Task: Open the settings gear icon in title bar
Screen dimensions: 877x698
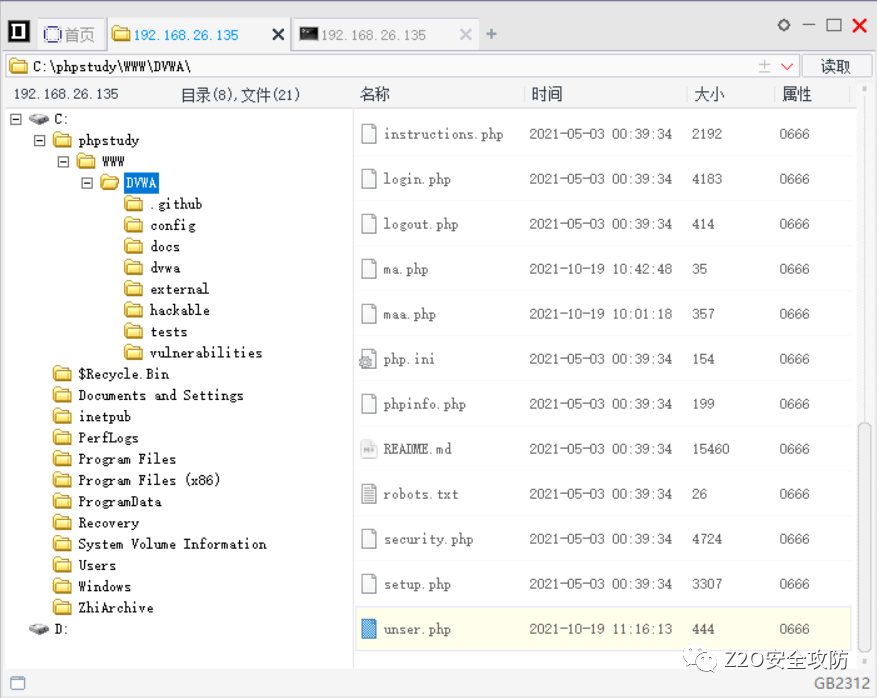Action: coord(784,25)
